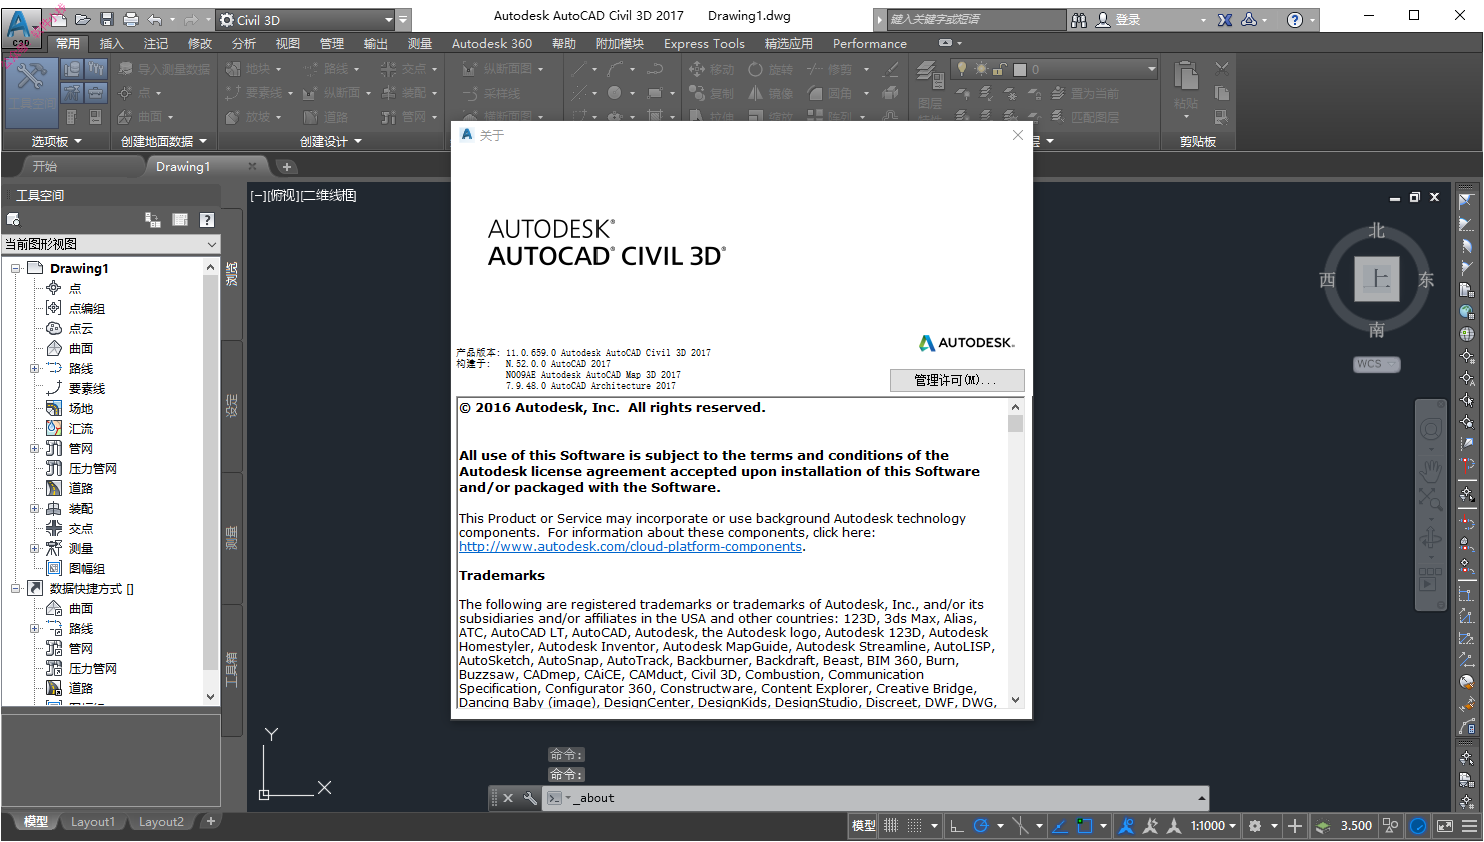Viewport: 1484px width, 842px height.
Task: Click the Open file folder icon
Action: (x=83, y=19)
